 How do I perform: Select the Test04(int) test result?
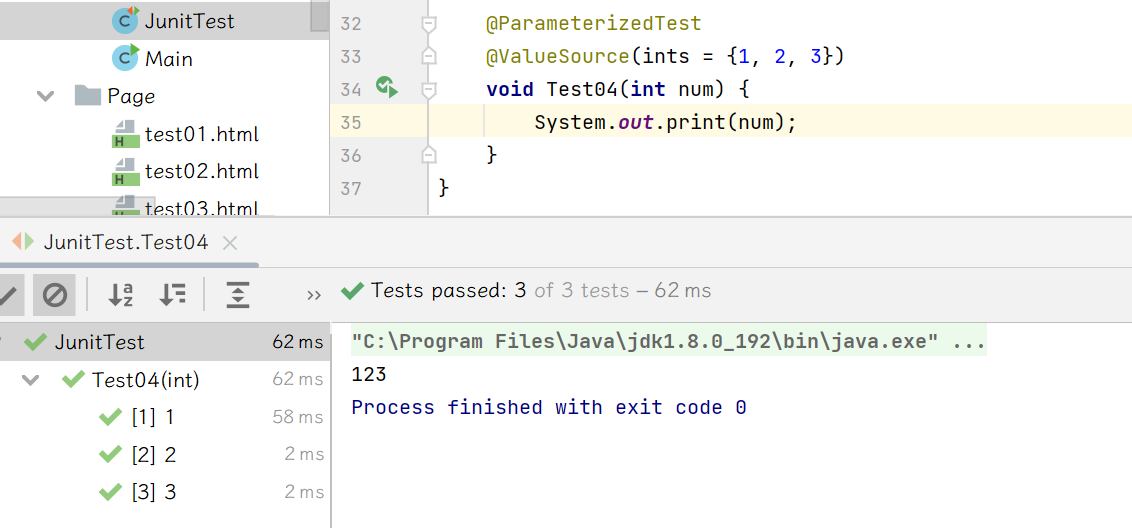point(146,380)
